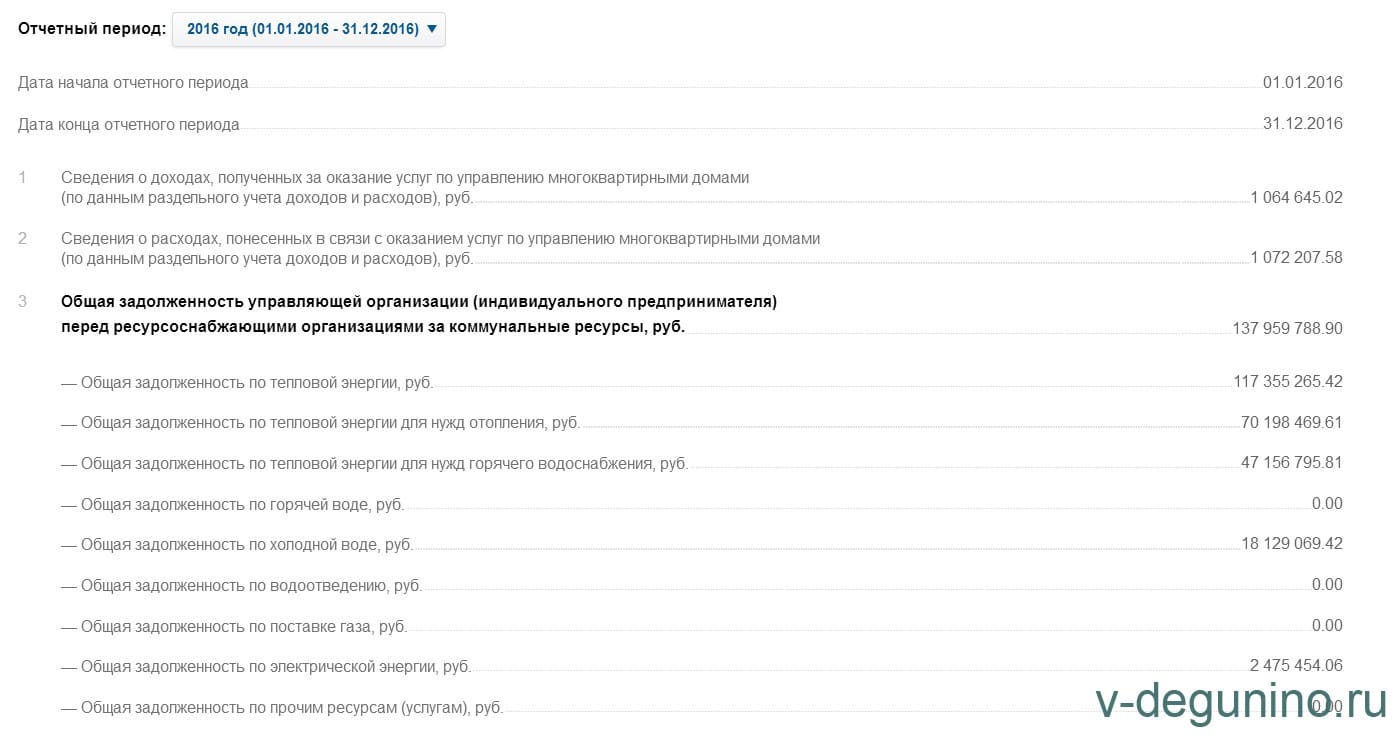Select the start date value 01.01.2016

point(1302,83)
